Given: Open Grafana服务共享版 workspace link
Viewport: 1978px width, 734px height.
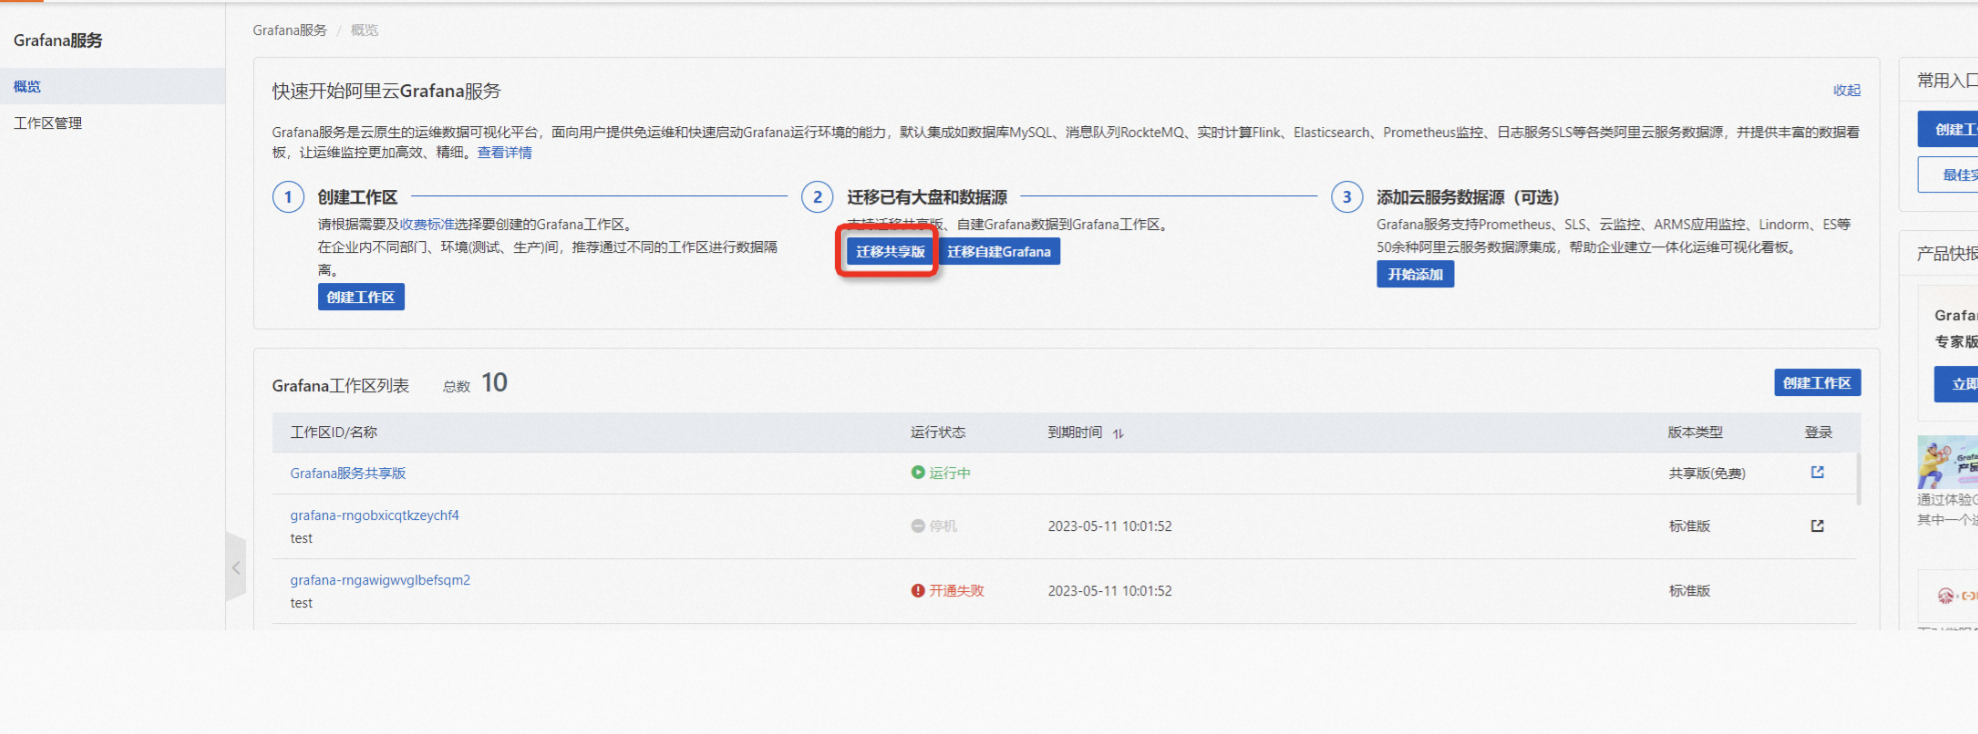Looking at the screenshot, I should point(348,473).
